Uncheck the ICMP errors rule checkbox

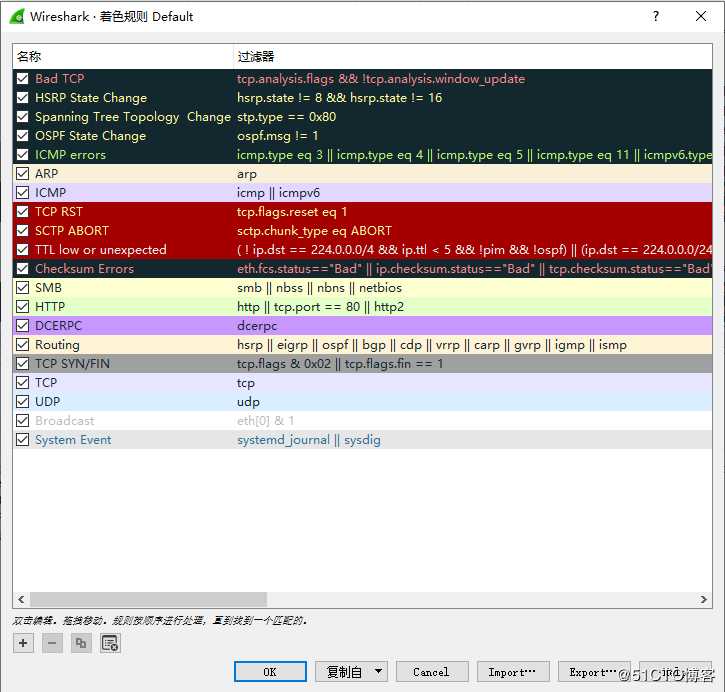tap(23, 154)
